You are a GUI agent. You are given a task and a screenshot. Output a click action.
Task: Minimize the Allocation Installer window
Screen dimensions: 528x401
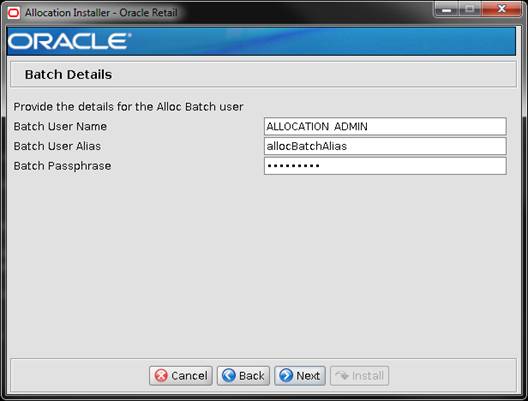447,9
